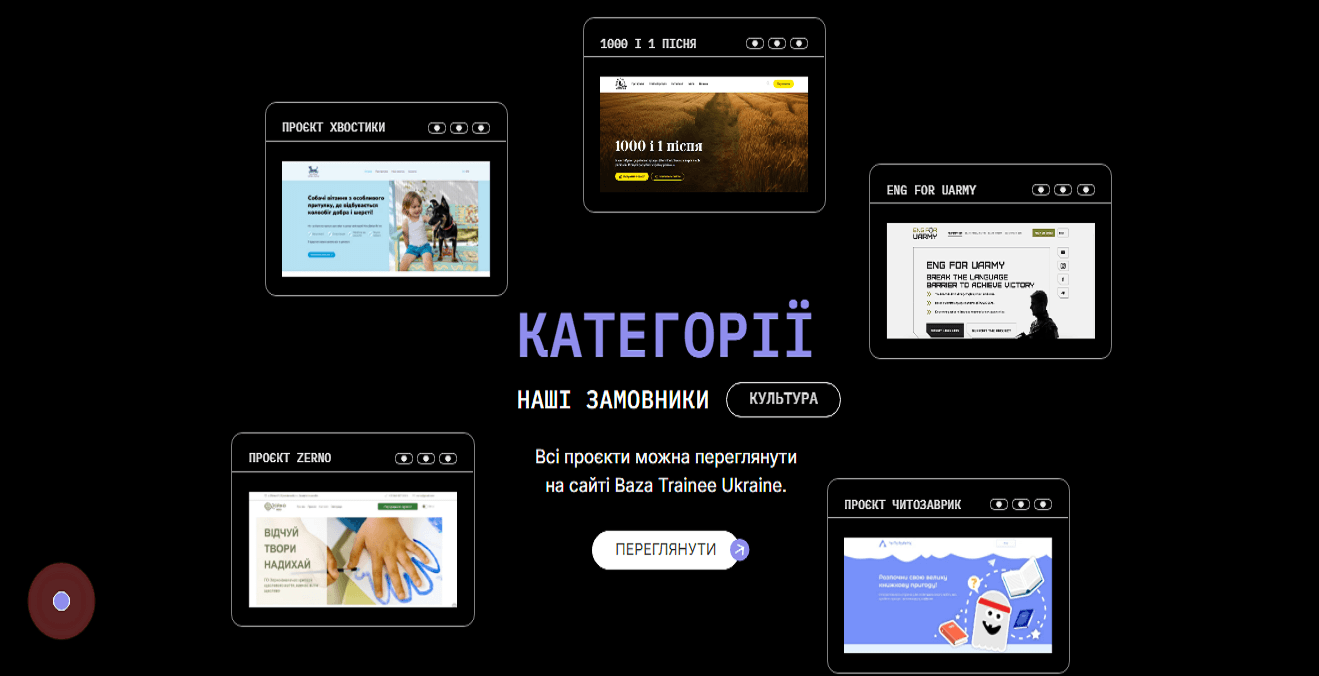Image resolution: width=1319 pixels, height=676 pixels.
Task: Click first pill icon on 1000 І 1 ПІСНЯ card
Action: click(x=755, y=43)
